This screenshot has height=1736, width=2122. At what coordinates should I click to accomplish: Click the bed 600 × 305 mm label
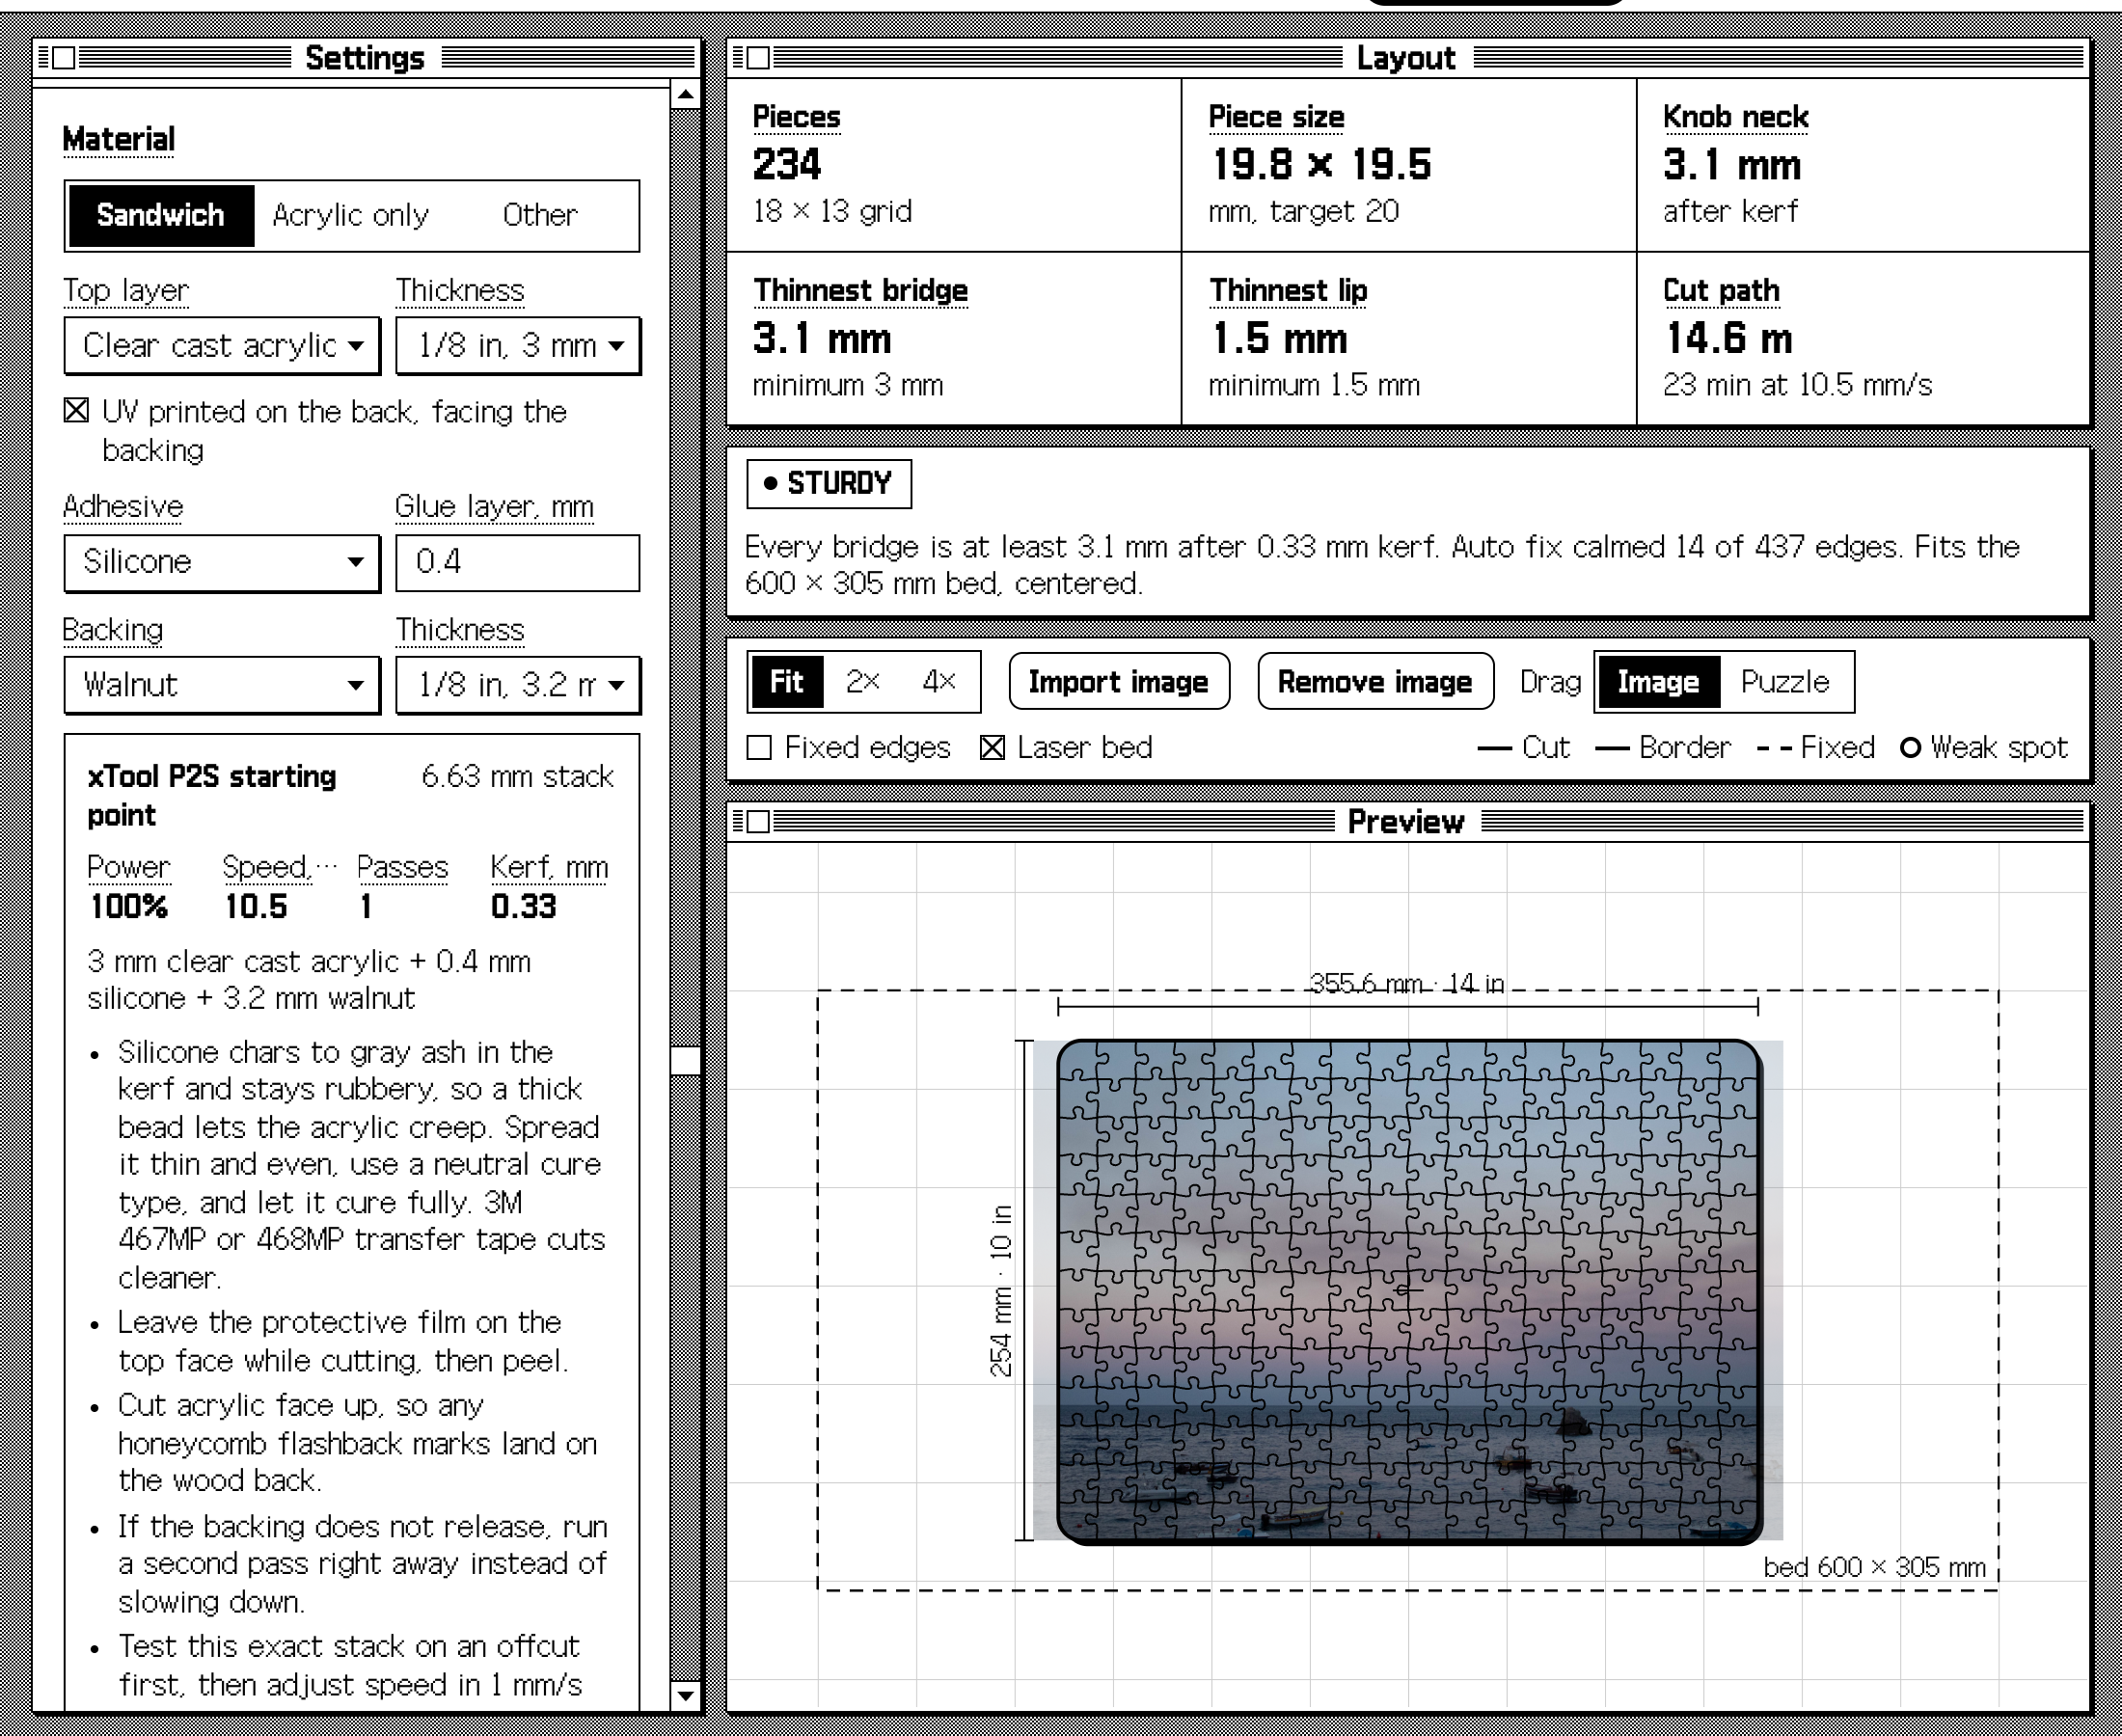(x=1874, y=1567)
